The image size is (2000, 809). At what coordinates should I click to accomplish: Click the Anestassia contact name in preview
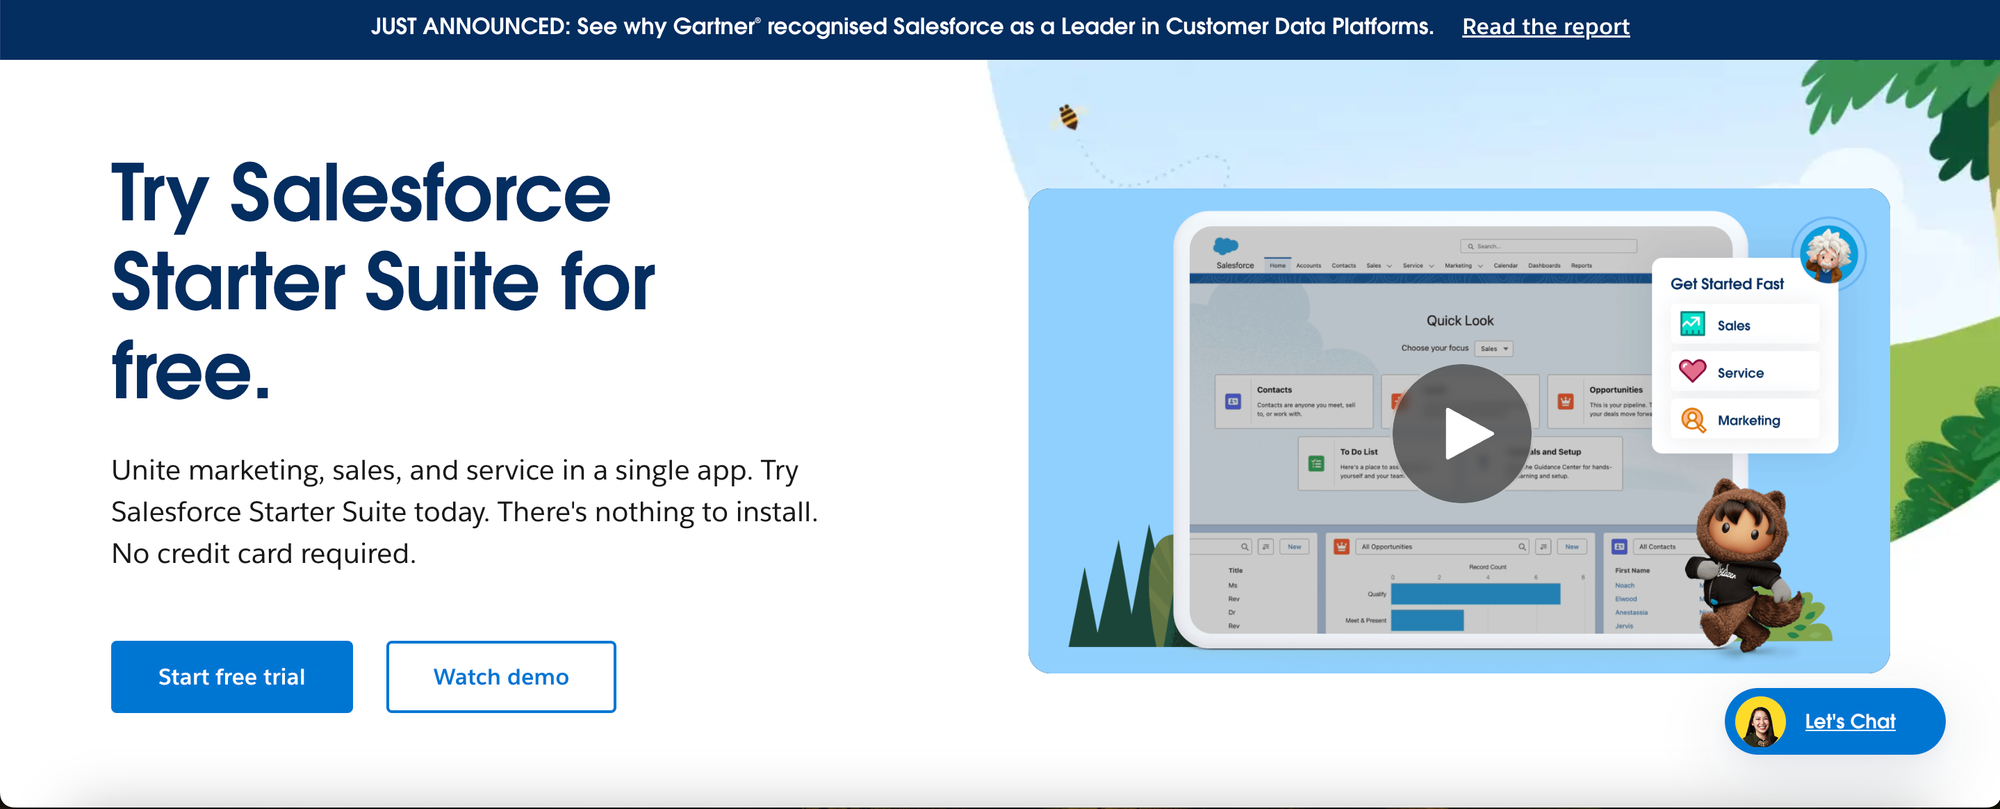[x=1631, y=613]
